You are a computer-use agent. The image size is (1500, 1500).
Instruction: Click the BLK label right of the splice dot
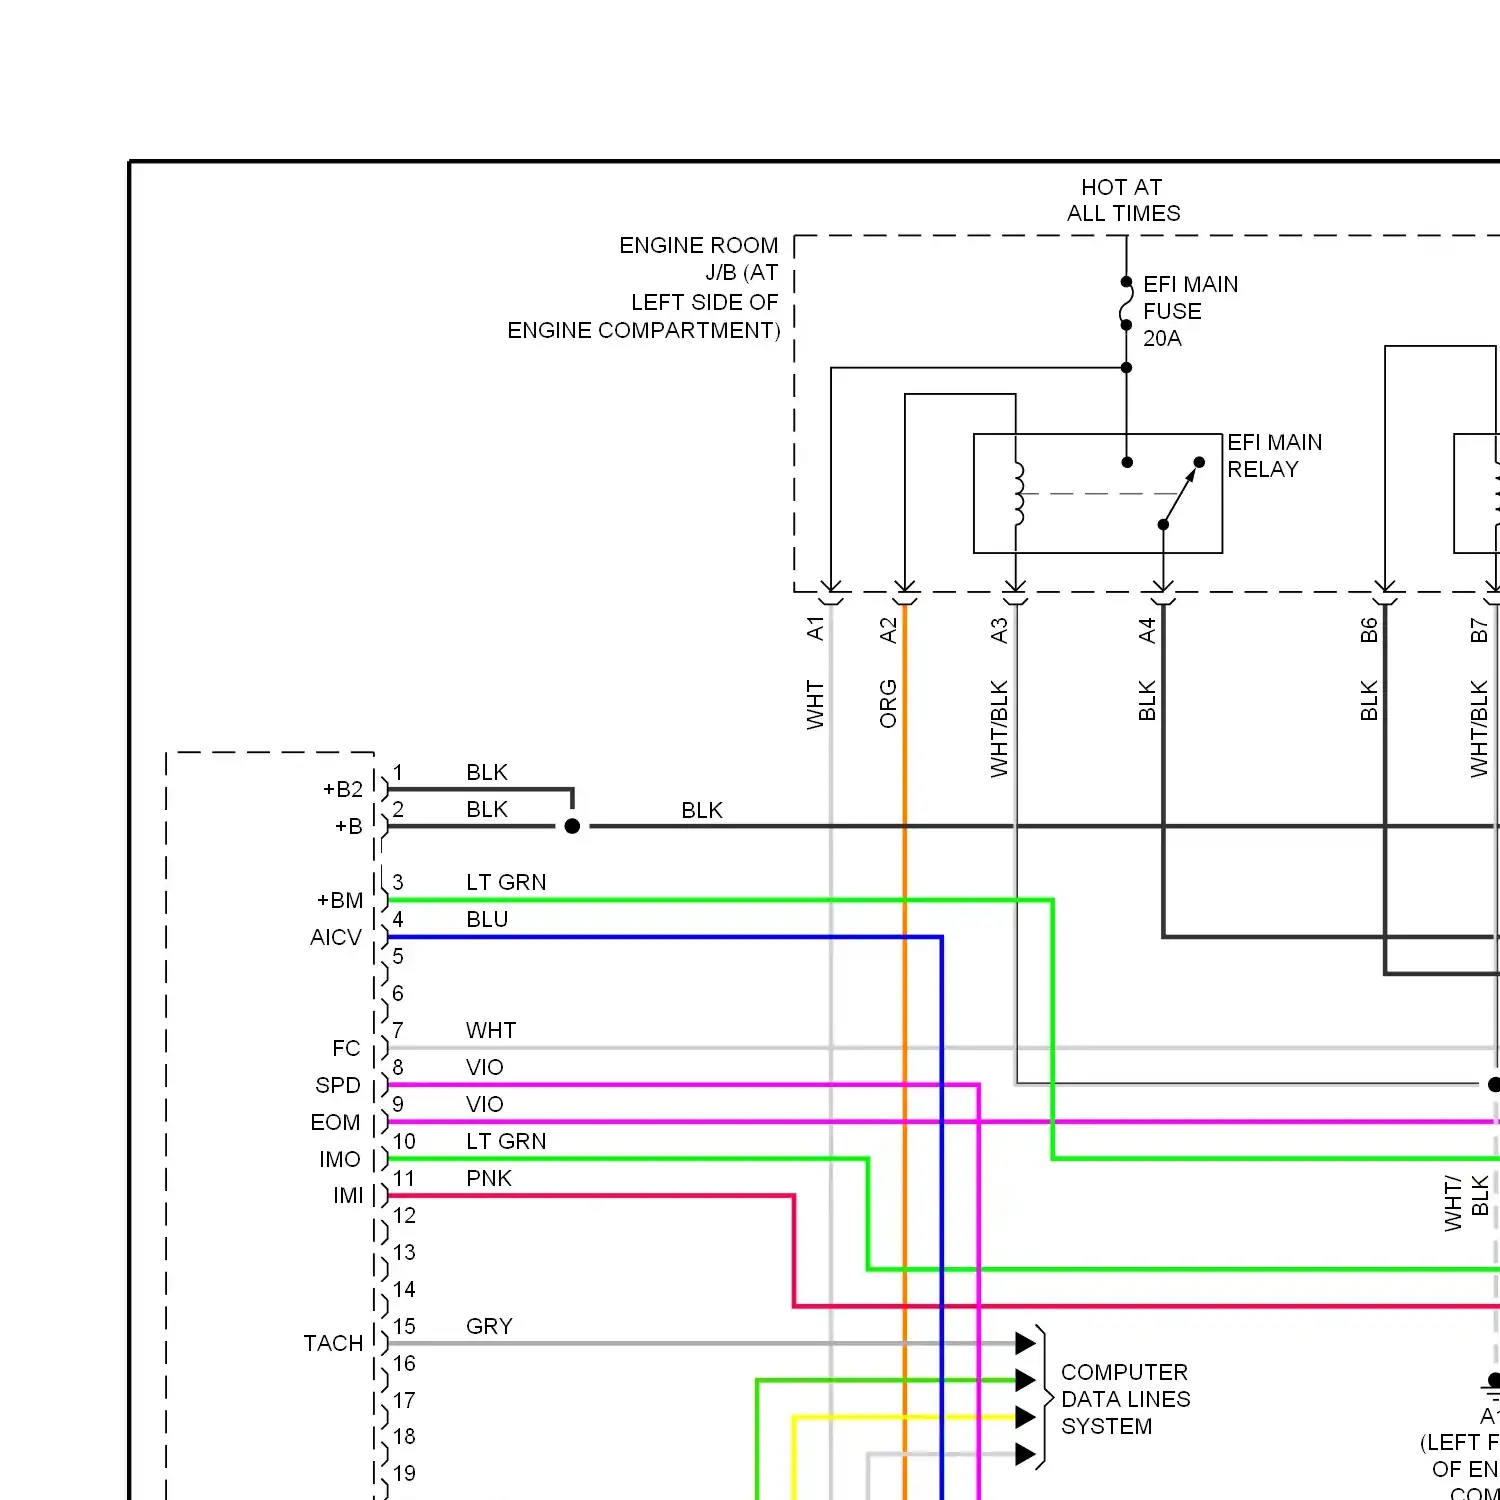pos(702,810)
